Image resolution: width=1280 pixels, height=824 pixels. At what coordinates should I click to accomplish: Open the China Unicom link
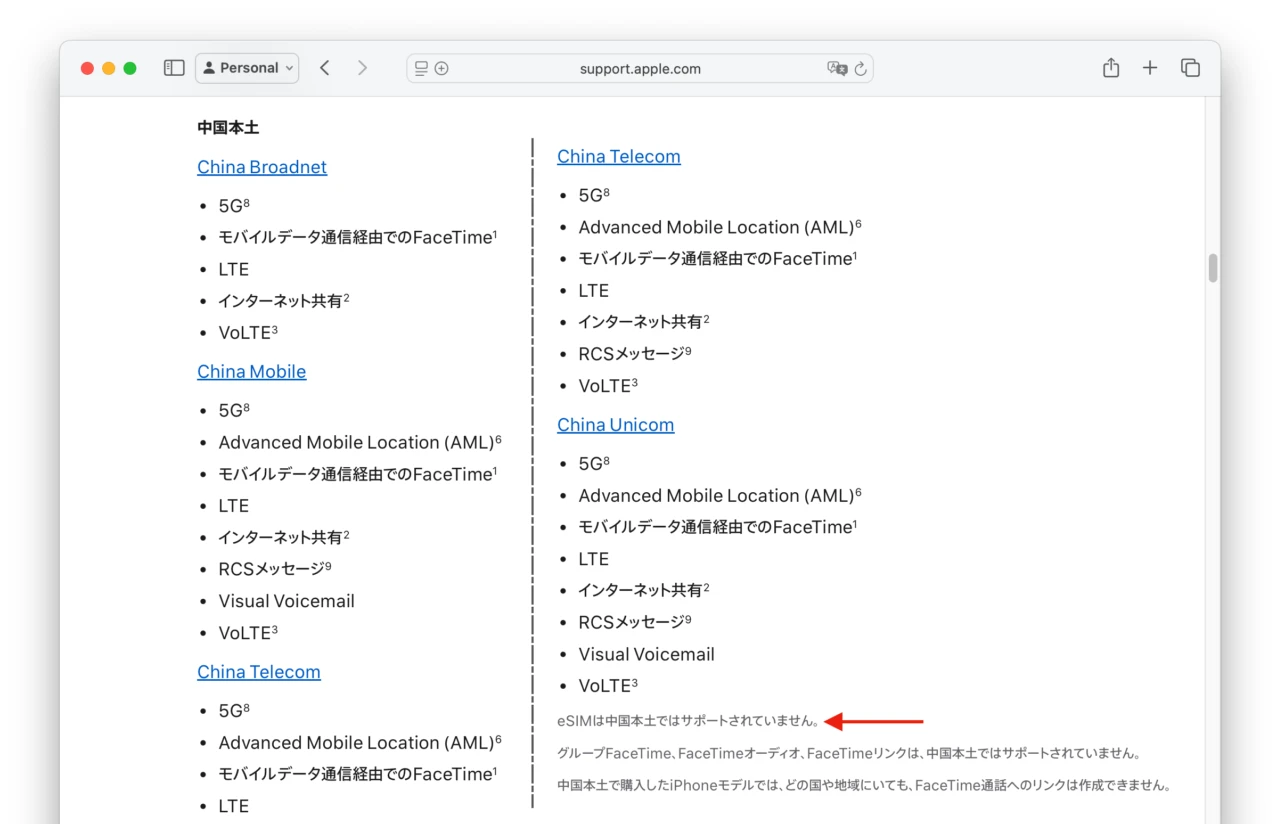coord(615,424)
